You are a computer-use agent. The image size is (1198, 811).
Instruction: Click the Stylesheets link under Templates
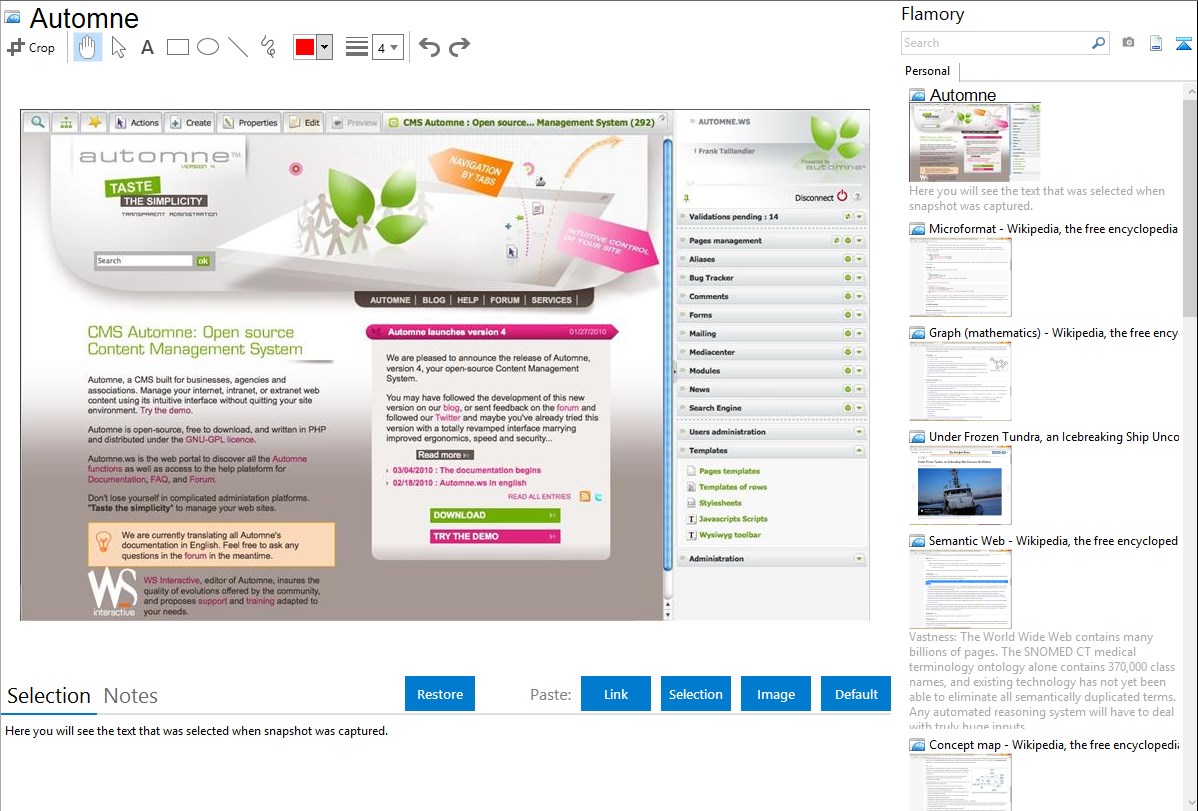tap(720, 503)
